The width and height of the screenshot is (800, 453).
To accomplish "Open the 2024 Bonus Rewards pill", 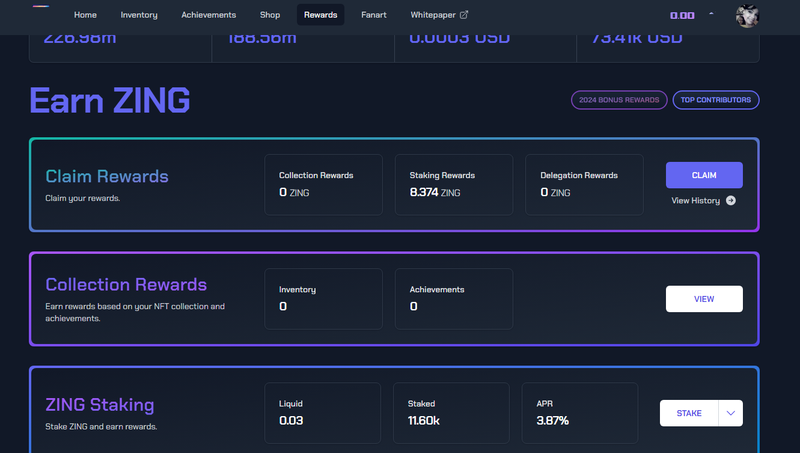I will tap(619, 100).
